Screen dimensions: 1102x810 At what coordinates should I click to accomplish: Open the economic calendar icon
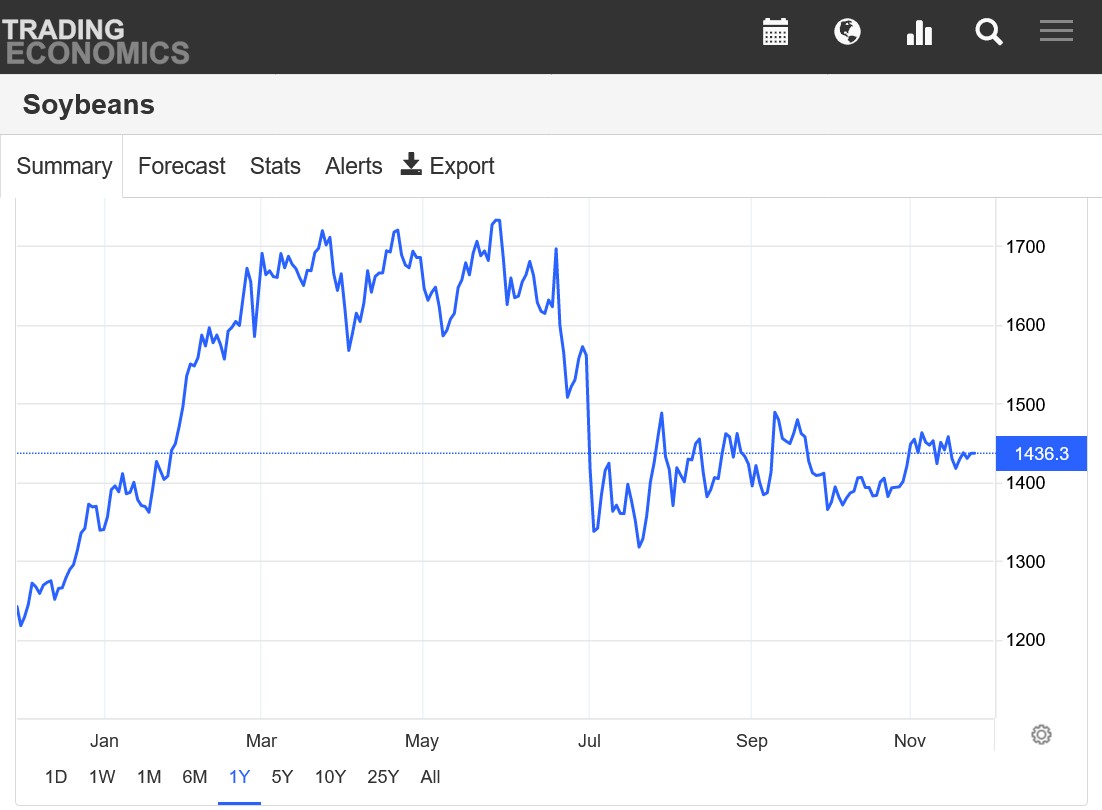pos(775,32)
